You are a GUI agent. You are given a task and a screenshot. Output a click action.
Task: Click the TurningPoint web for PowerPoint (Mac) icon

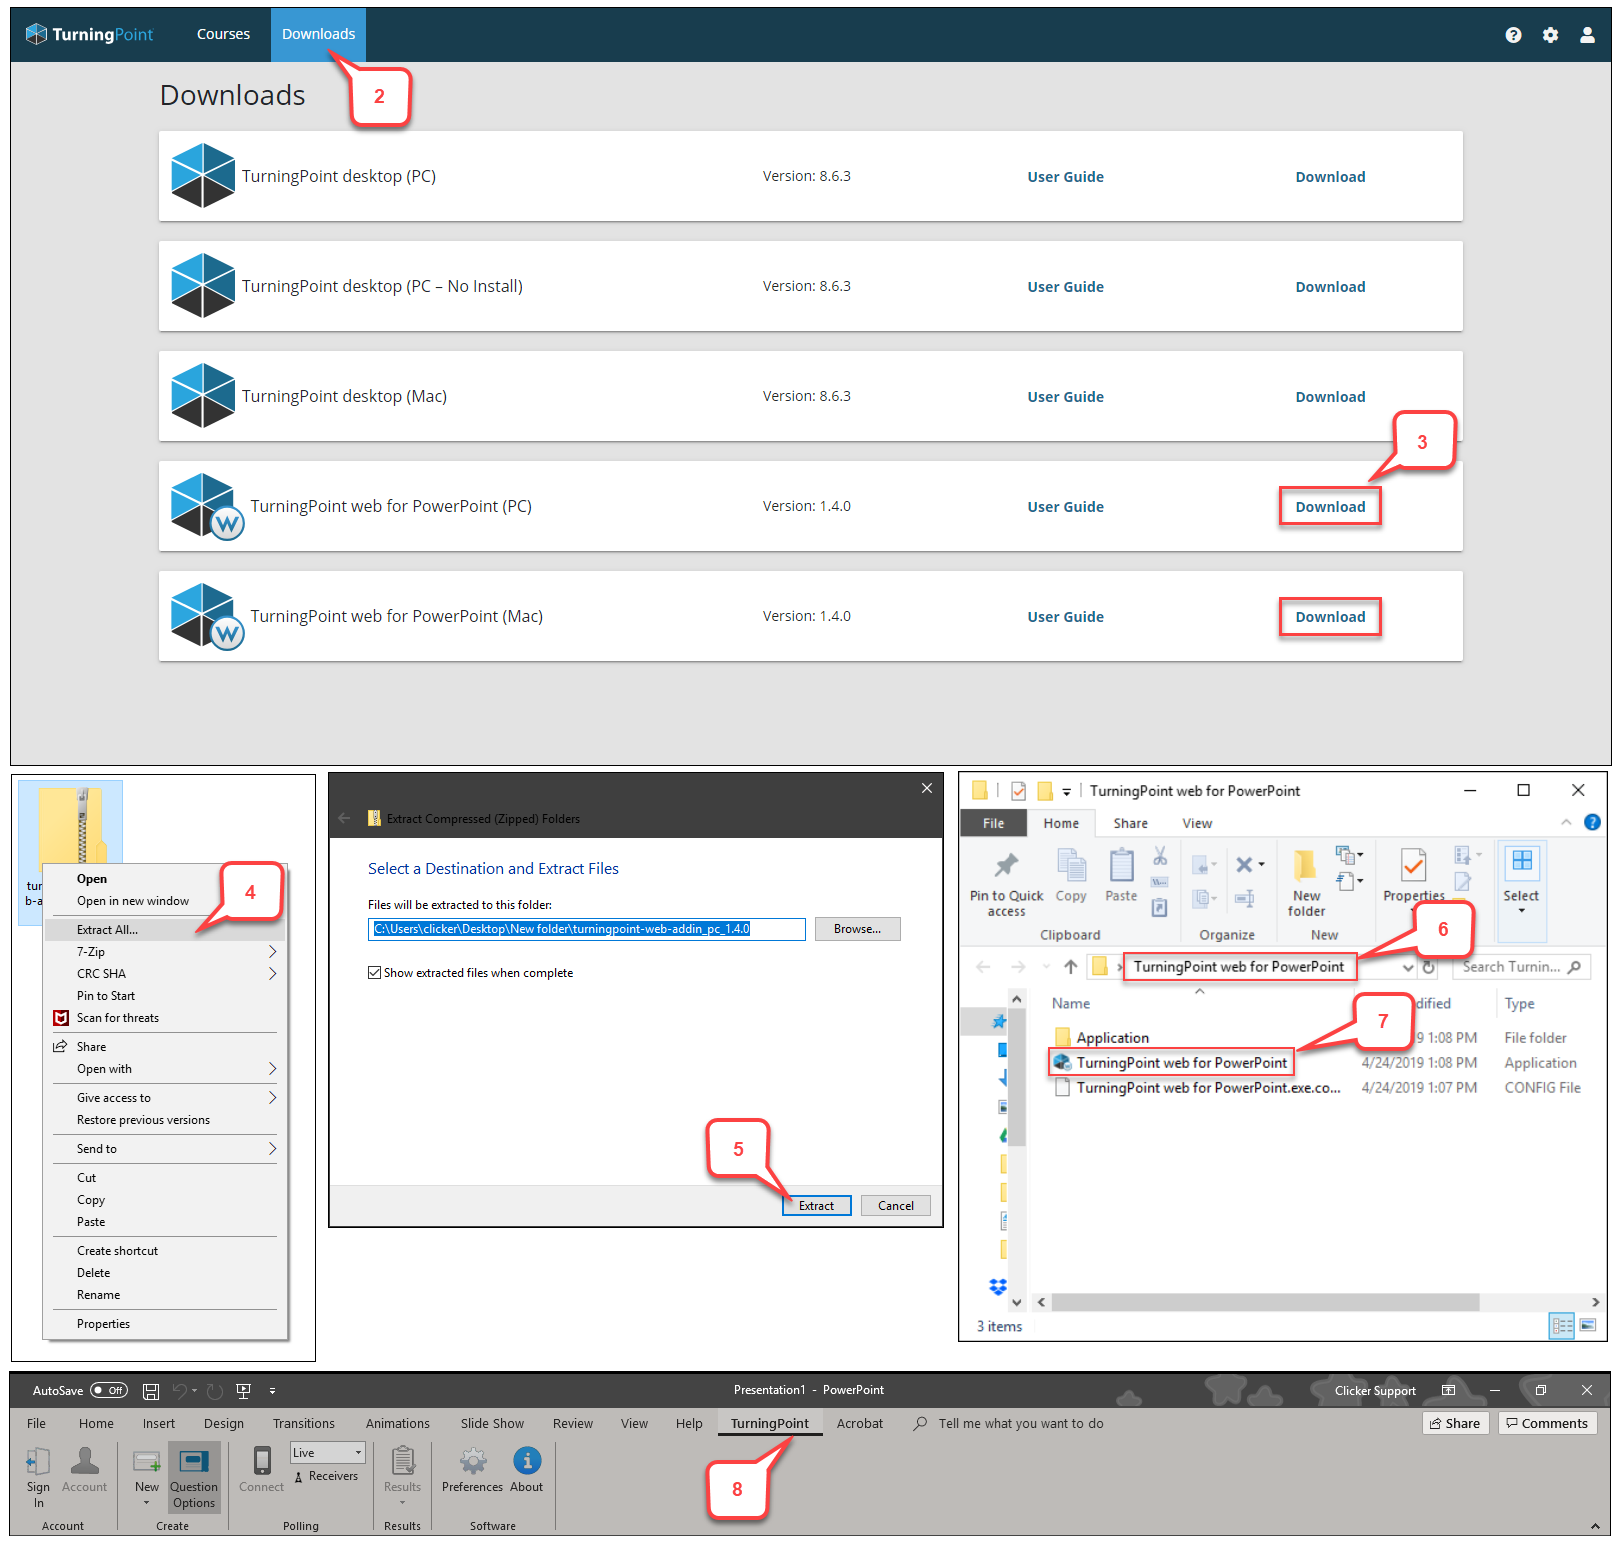[206, 616]
